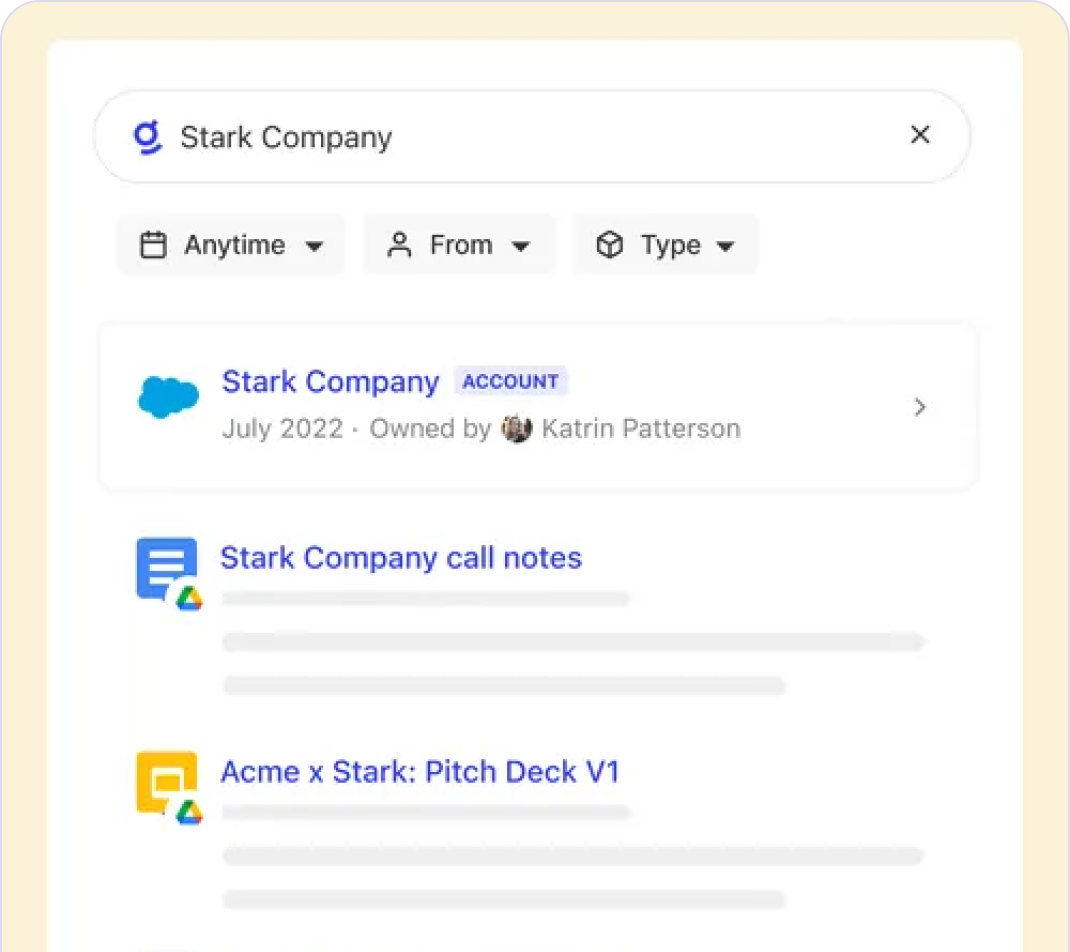Click the ACCOUNT badge label
The height and width of the screenshot is (952, 1070).
pyautogui.click(x=510, y=381)
